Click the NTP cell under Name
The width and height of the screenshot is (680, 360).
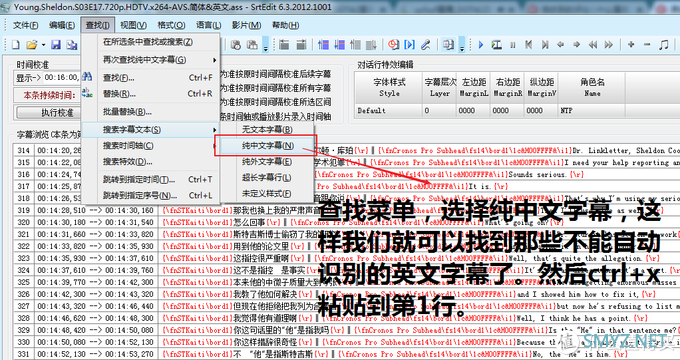[592, 111]
